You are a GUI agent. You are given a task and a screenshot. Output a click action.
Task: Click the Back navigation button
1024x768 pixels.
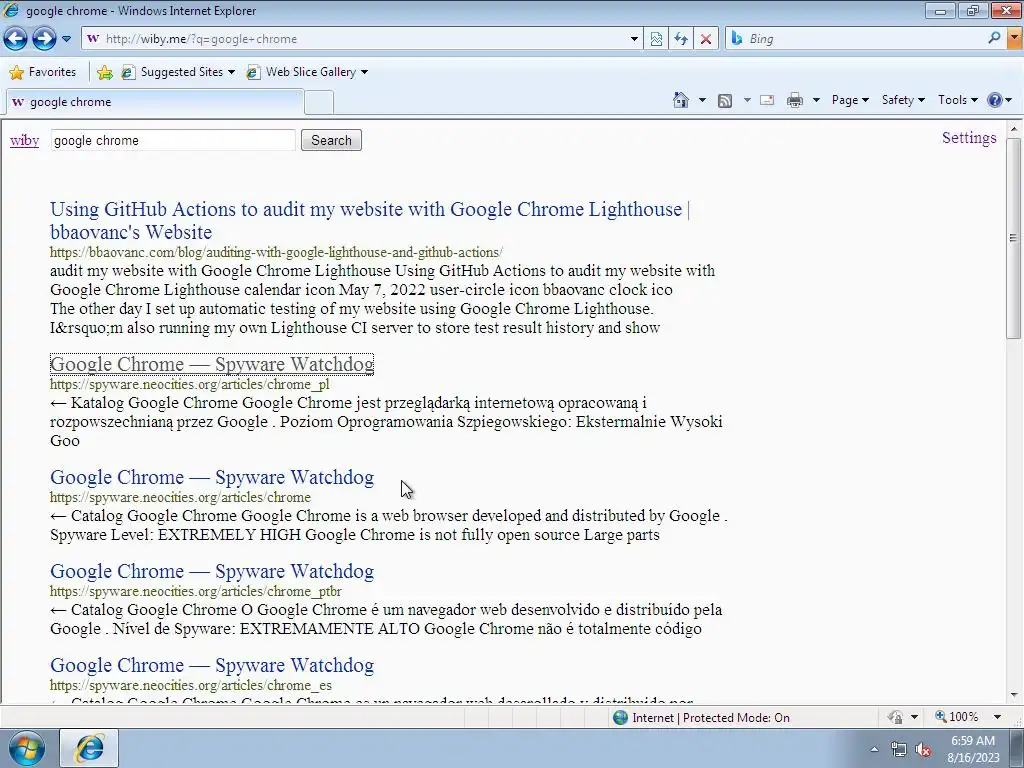coord(15,39)
